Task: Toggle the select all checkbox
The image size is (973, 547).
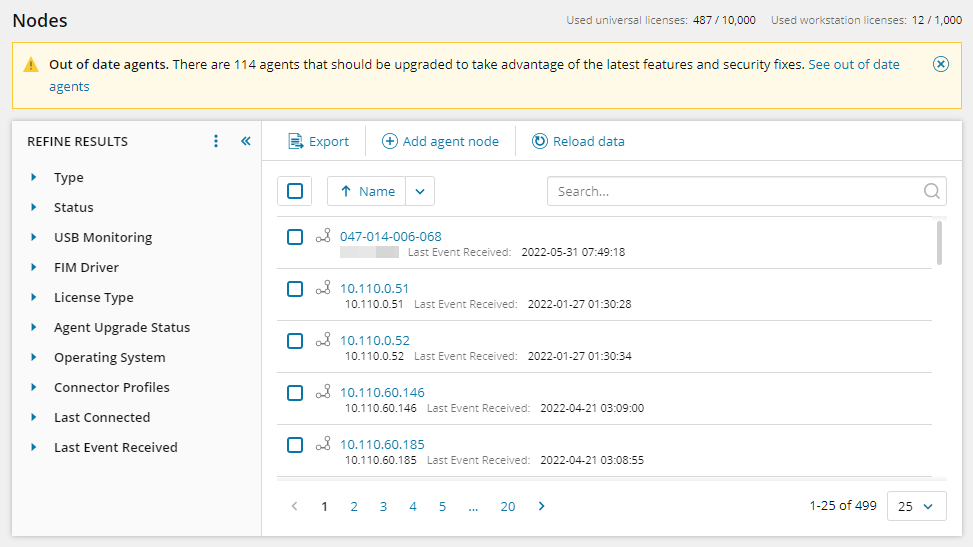Action: point(295,191)
